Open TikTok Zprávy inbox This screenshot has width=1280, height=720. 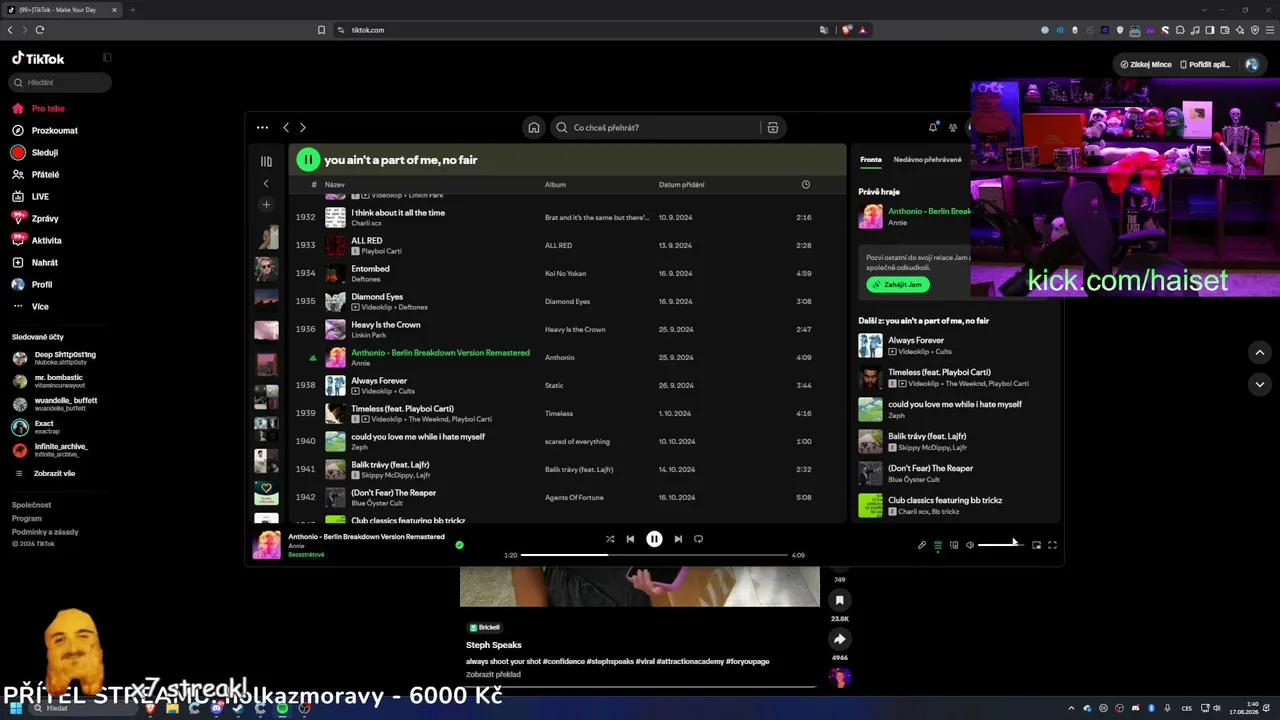click(45, 219)
